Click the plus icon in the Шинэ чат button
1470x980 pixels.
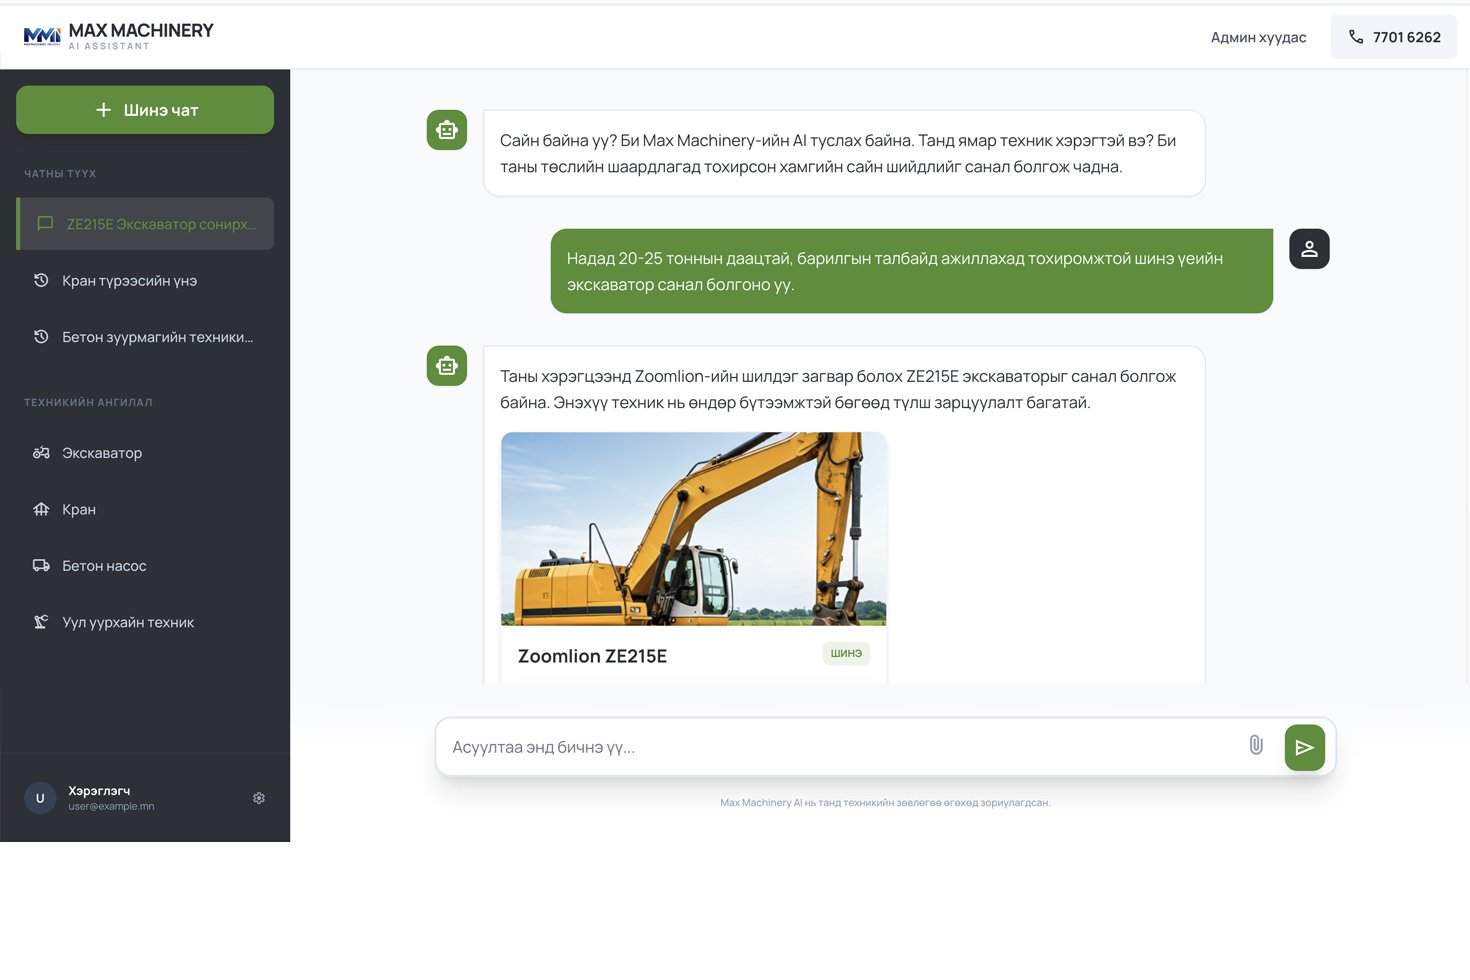coord(103,110)
